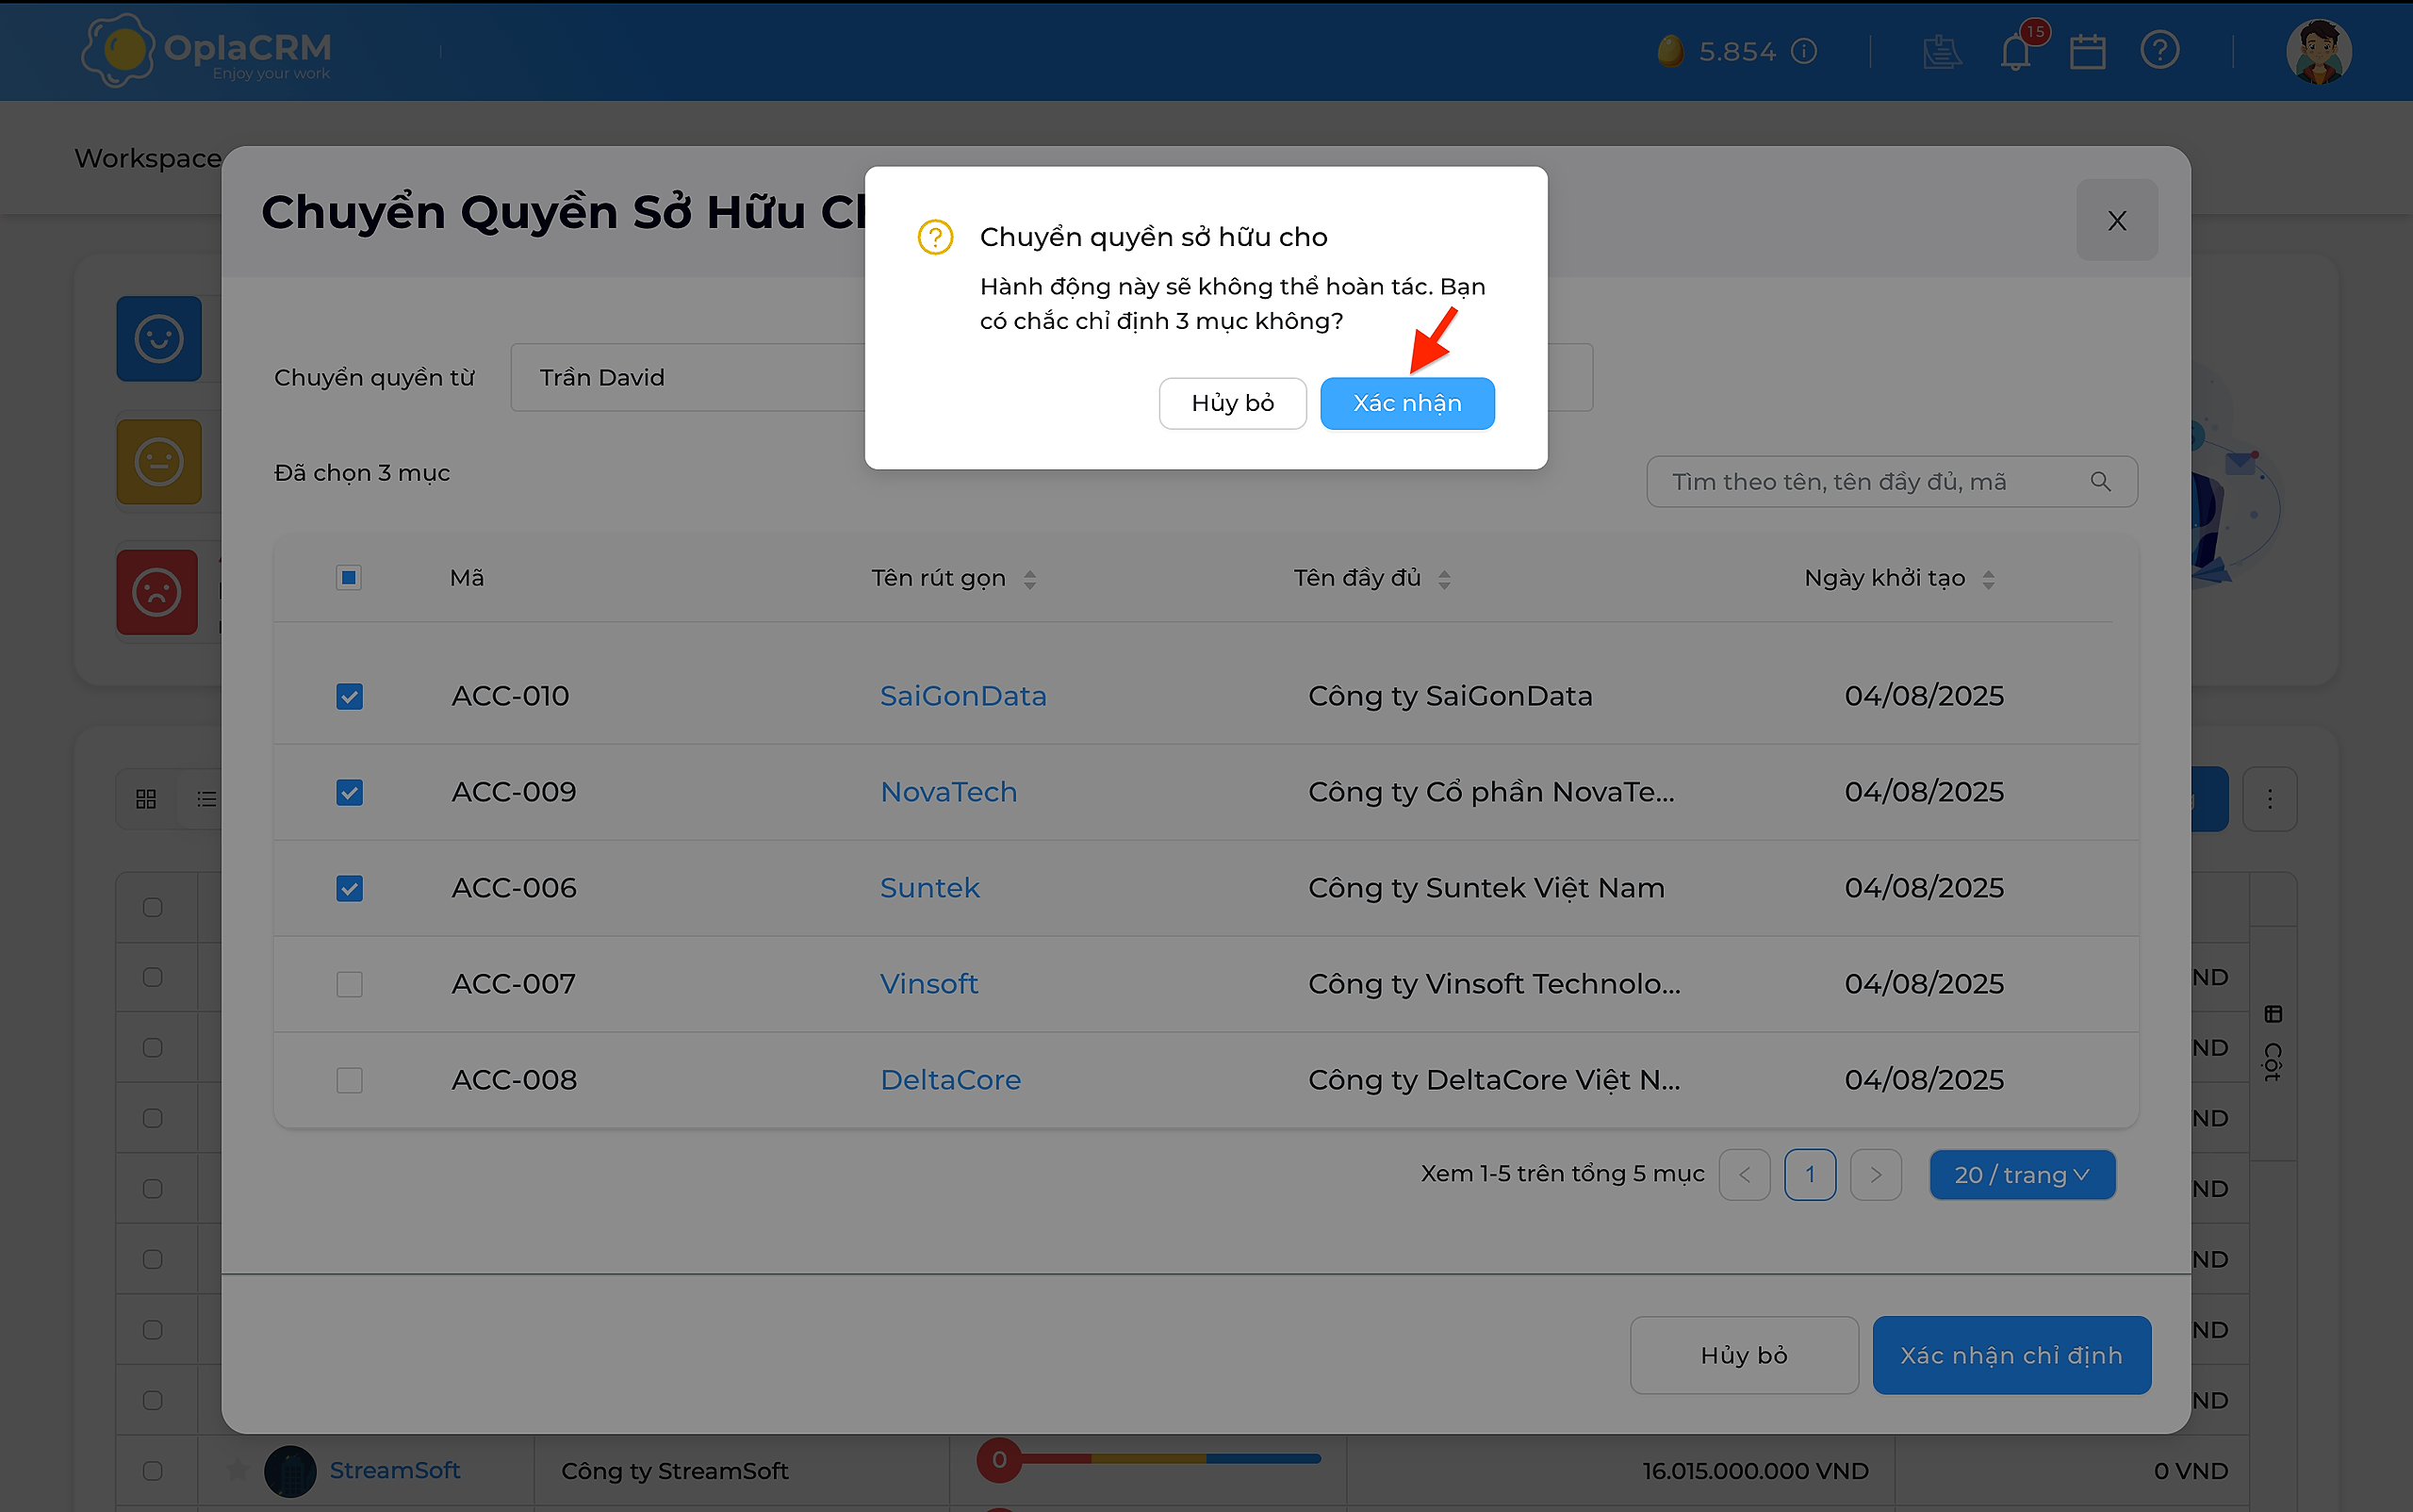
Task: Open the 20 / trang page size dropdown
Action: (x=2022, y=1175)
